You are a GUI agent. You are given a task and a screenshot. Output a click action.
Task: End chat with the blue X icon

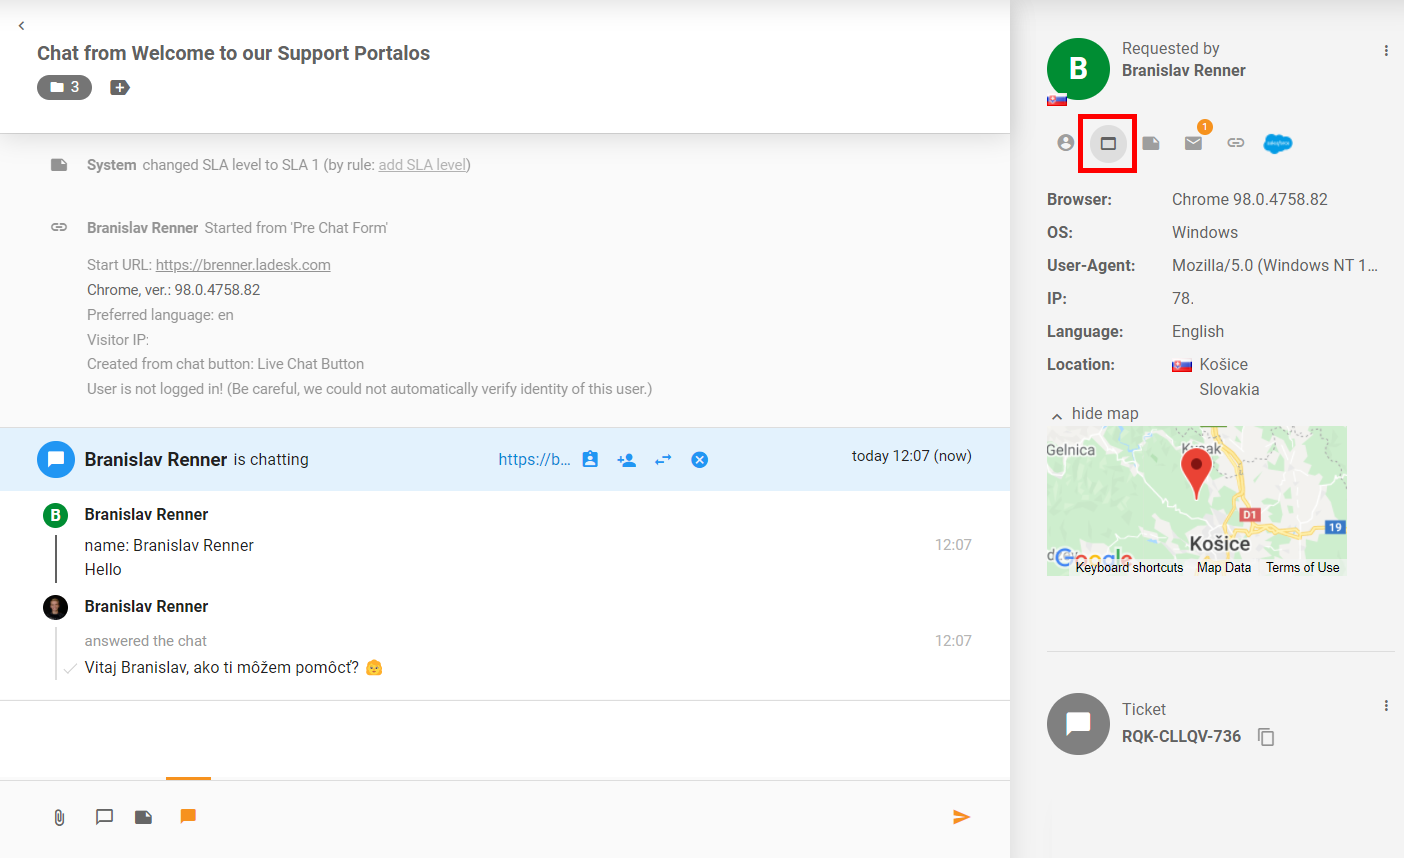700,460
